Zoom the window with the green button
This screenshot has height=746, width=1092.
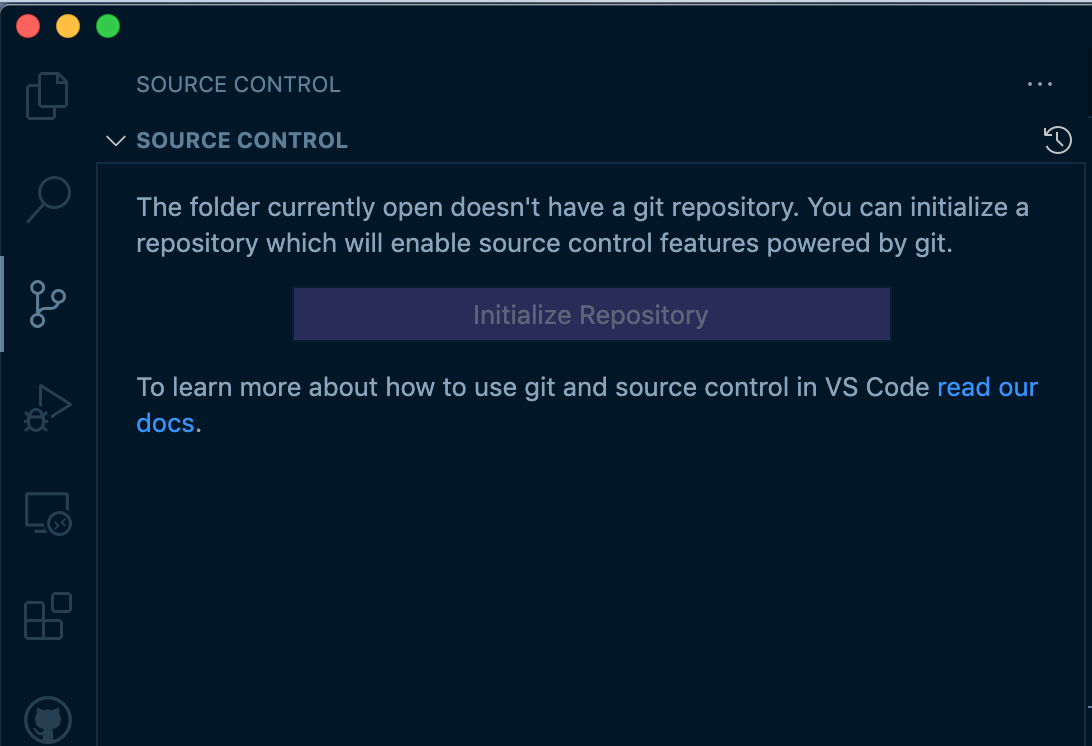pos(107,26)
